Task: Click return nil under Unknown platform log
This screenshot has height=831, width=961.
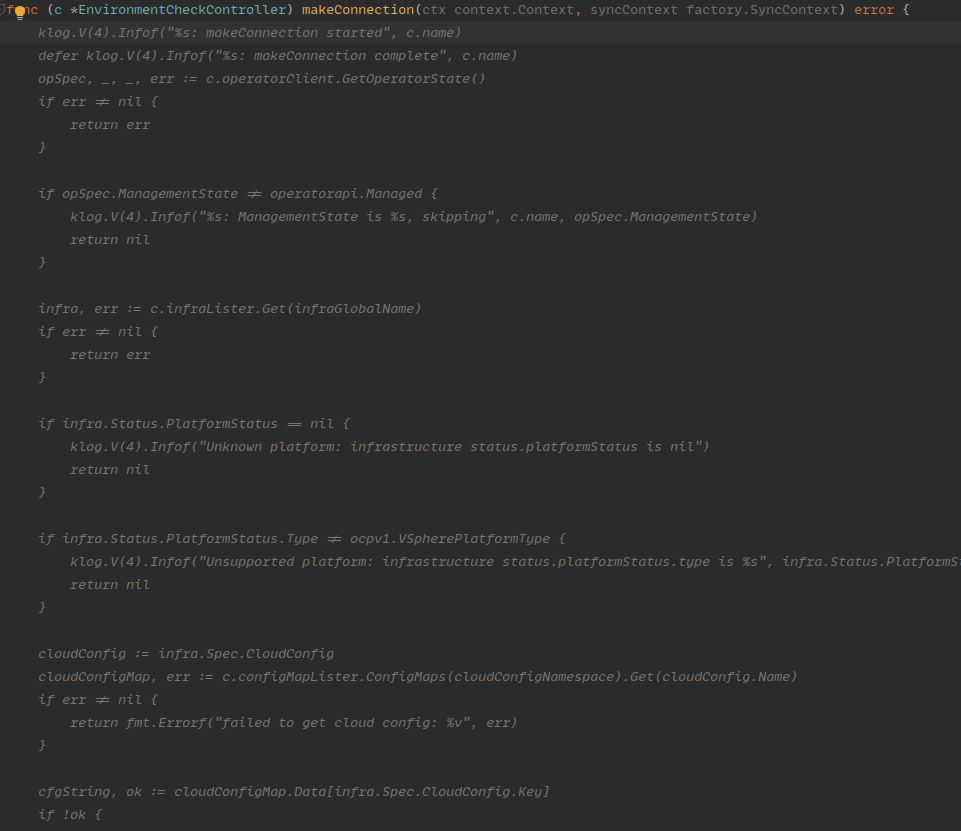Action: pyautogui.click(x=110, y=469)
